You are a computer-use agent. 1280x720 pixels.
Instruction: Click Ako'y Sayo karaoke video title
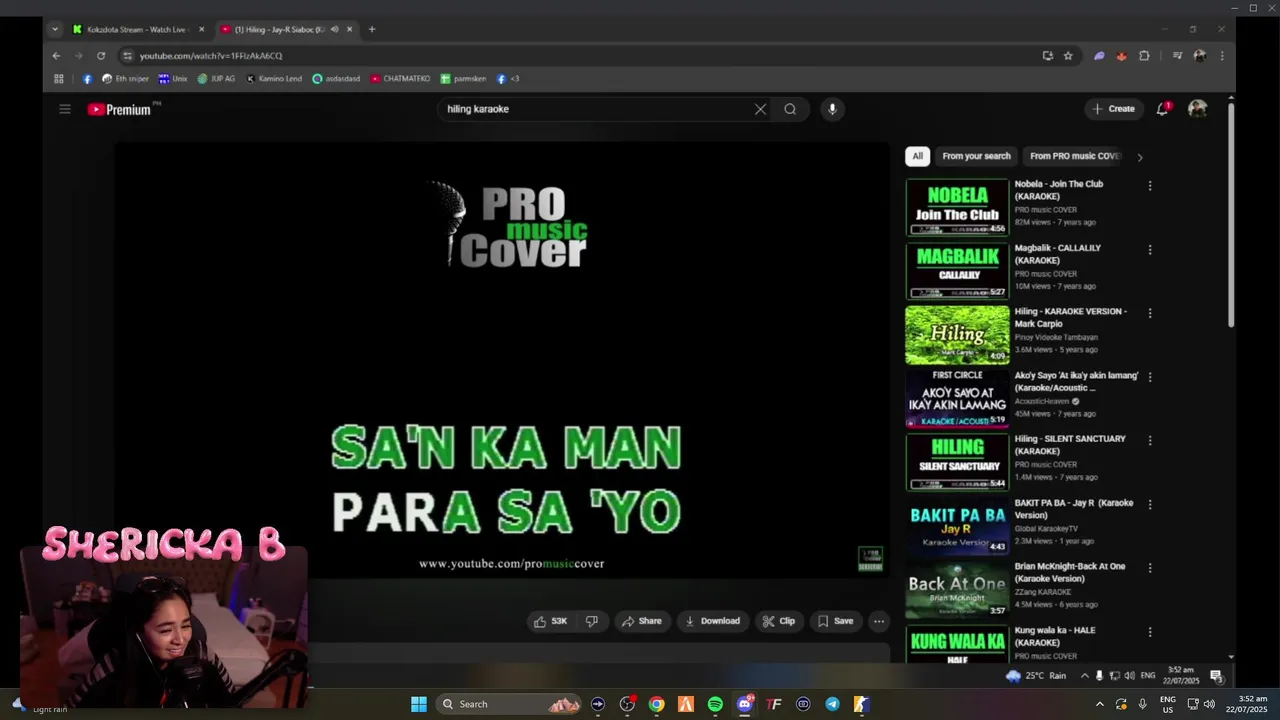point(1076,381)
